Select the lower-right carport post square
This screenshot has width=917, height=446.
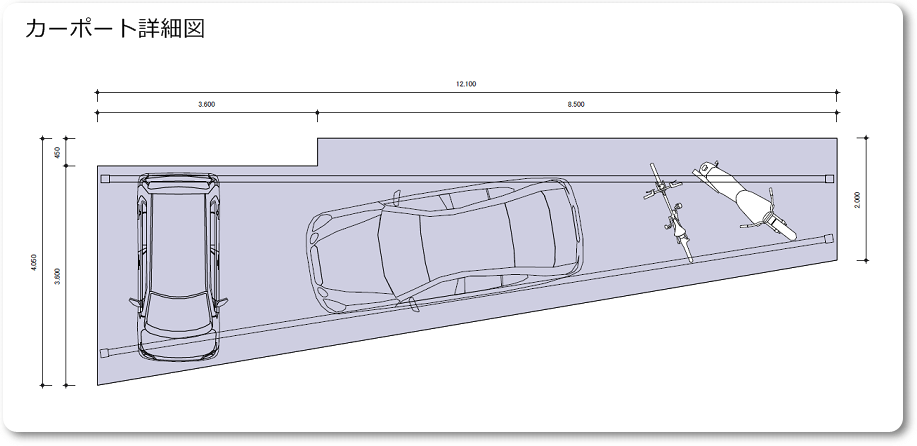click(828, 238)
